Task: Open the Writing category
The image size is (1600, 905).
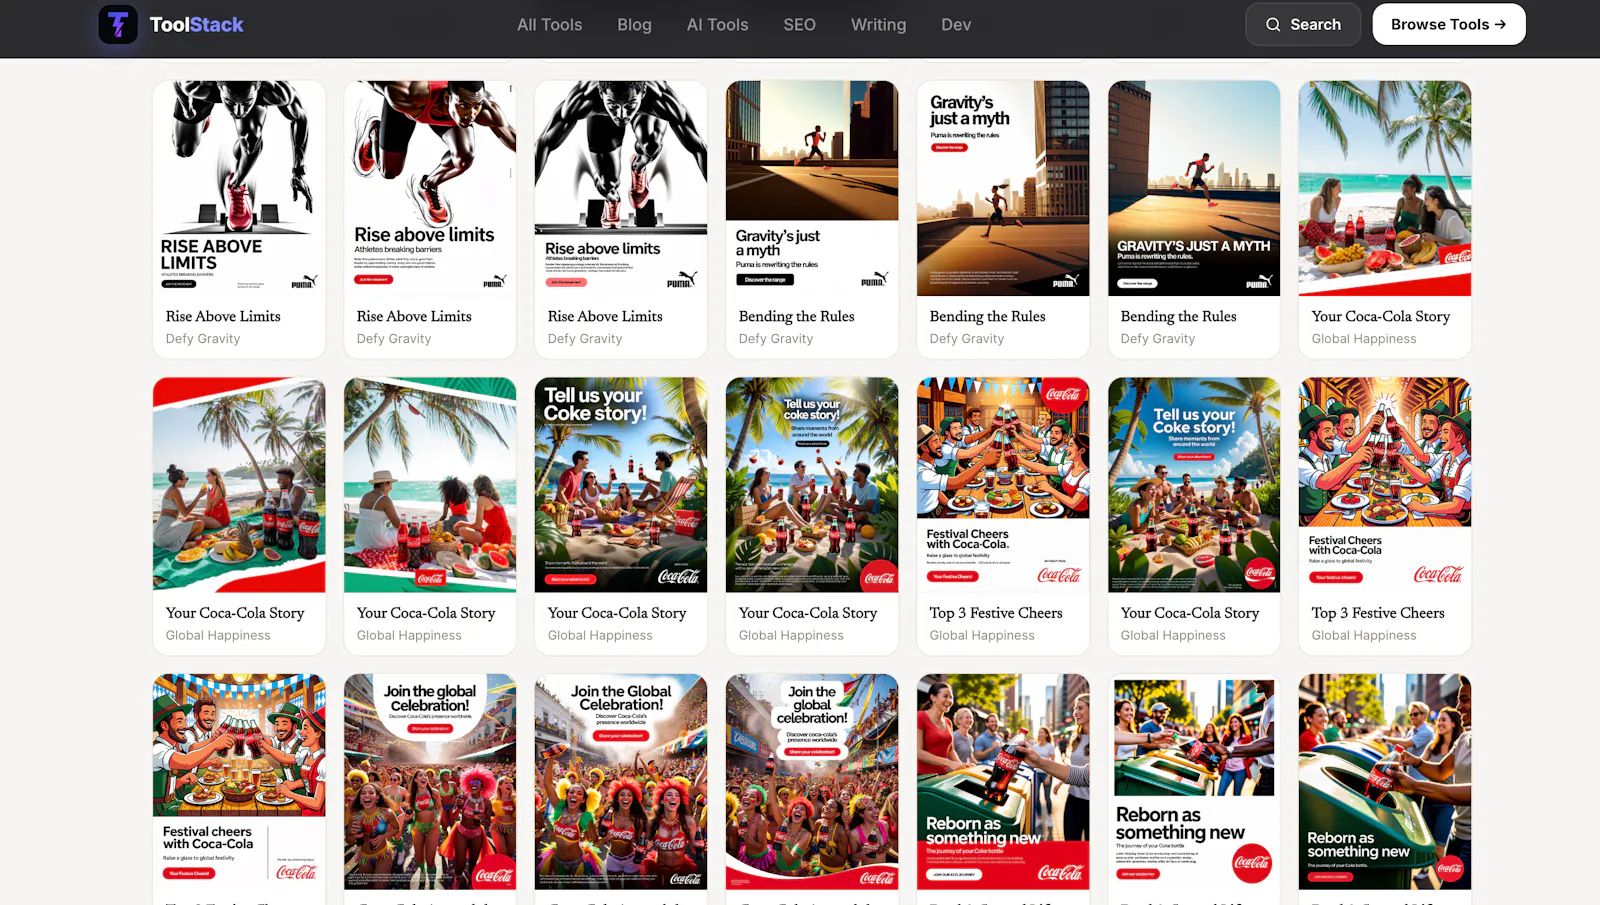Action: [x=878, y=25]
